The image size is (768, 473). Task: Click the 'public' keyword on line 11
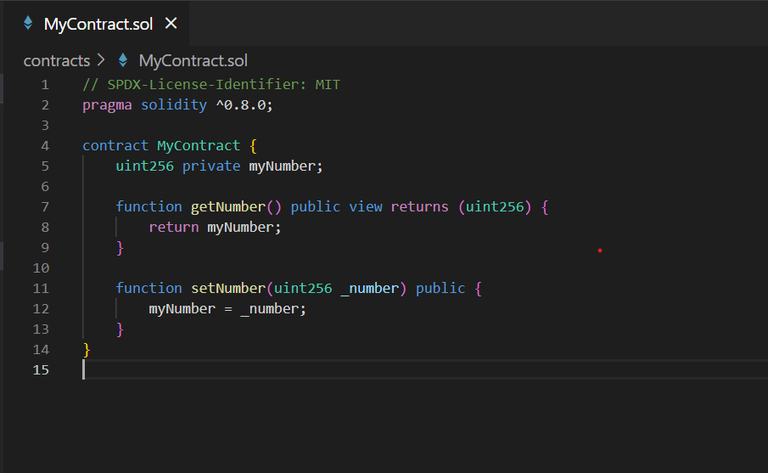[440, 288]
